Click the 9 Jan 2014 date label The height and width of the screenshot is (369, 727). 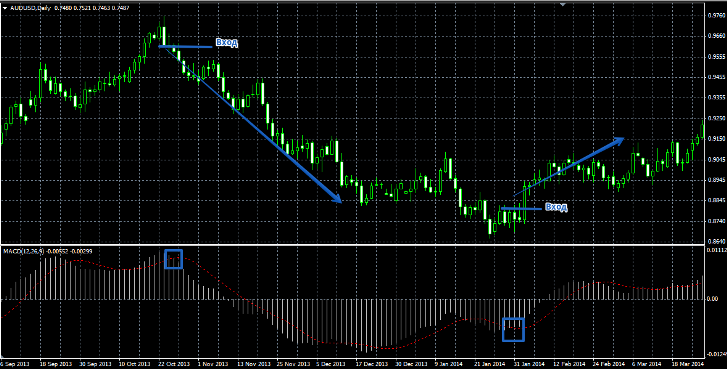pos(449,365)
